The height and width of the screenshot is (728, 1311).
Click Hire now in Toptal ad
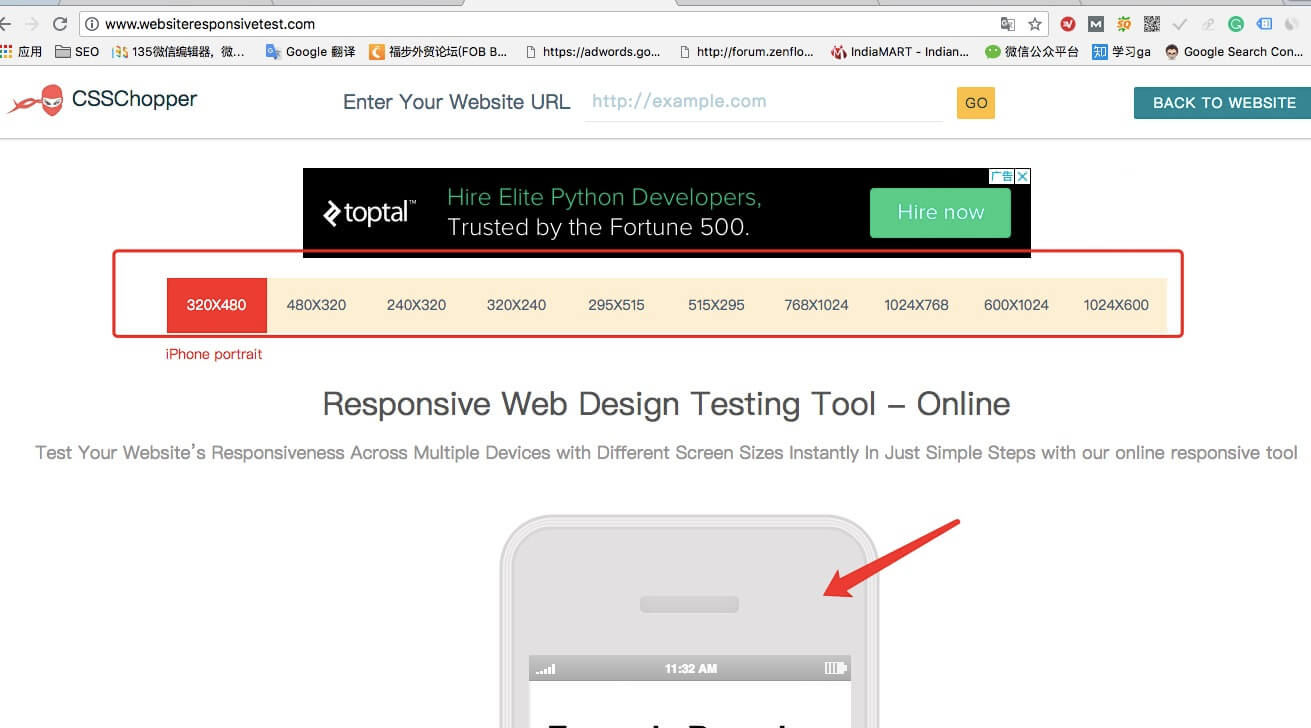tap(940, 212)
